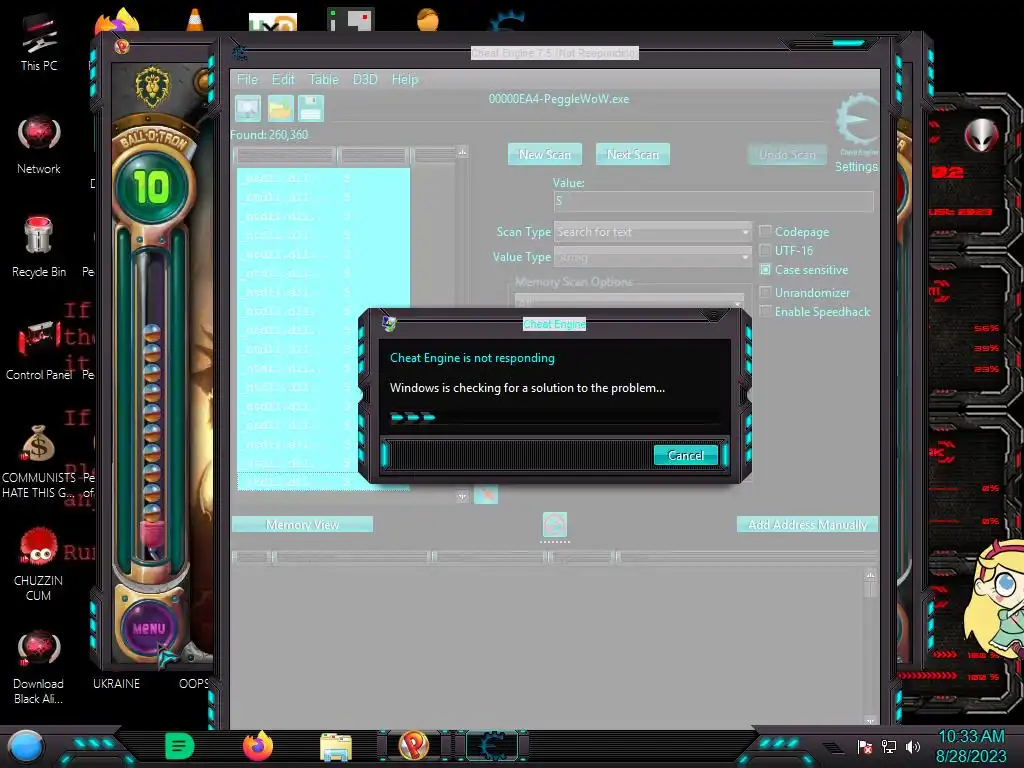Click the red arrow icon below address list
The image size is (1024, 768).
pos(486,496)
